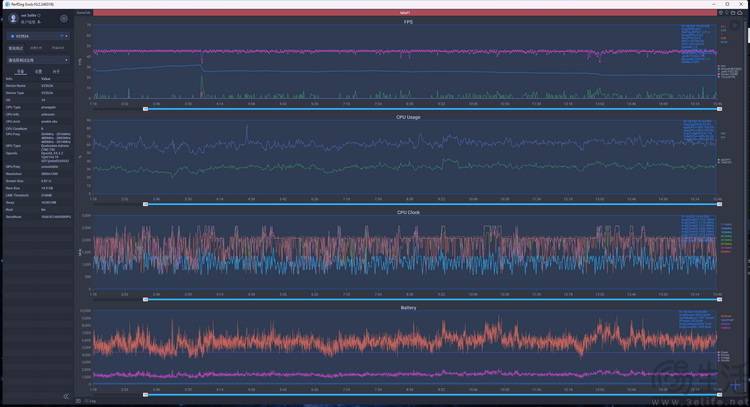This screenshot has height=407, width=750.
Task: Click the Device Name row in the Info table
Action: pos(38,86)
